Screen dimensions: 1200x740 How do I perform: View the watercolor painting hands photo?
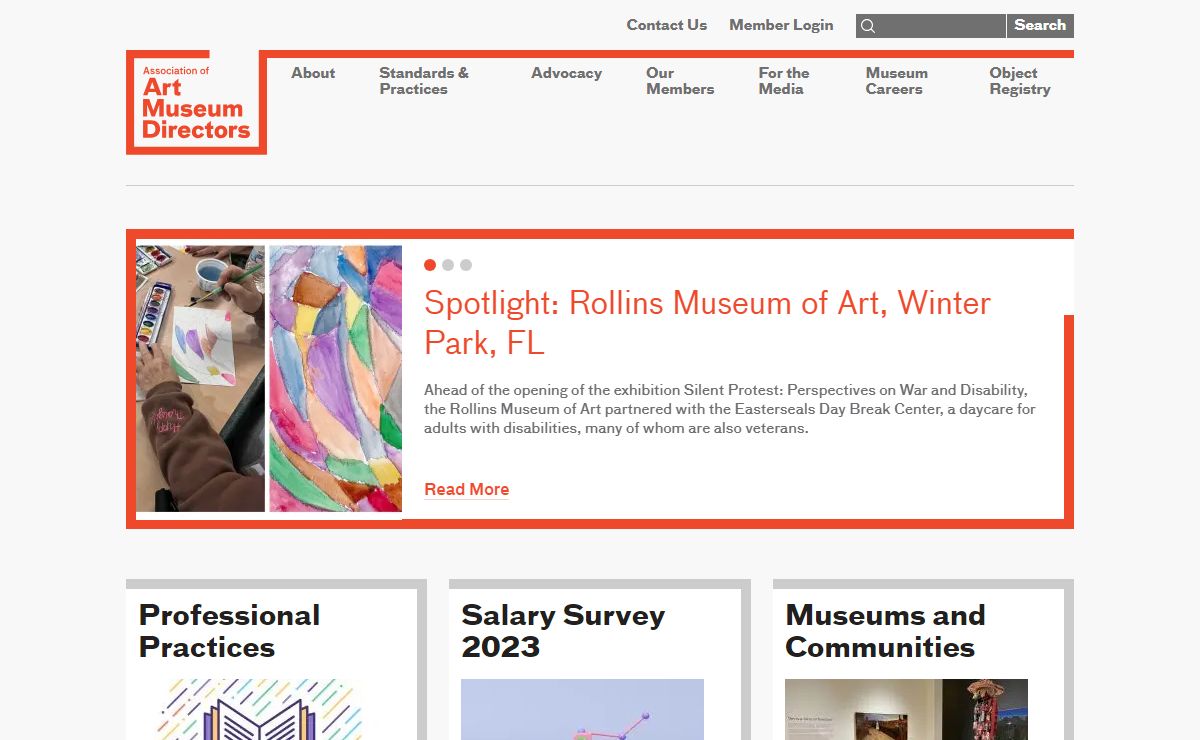(x=200, y=379)
